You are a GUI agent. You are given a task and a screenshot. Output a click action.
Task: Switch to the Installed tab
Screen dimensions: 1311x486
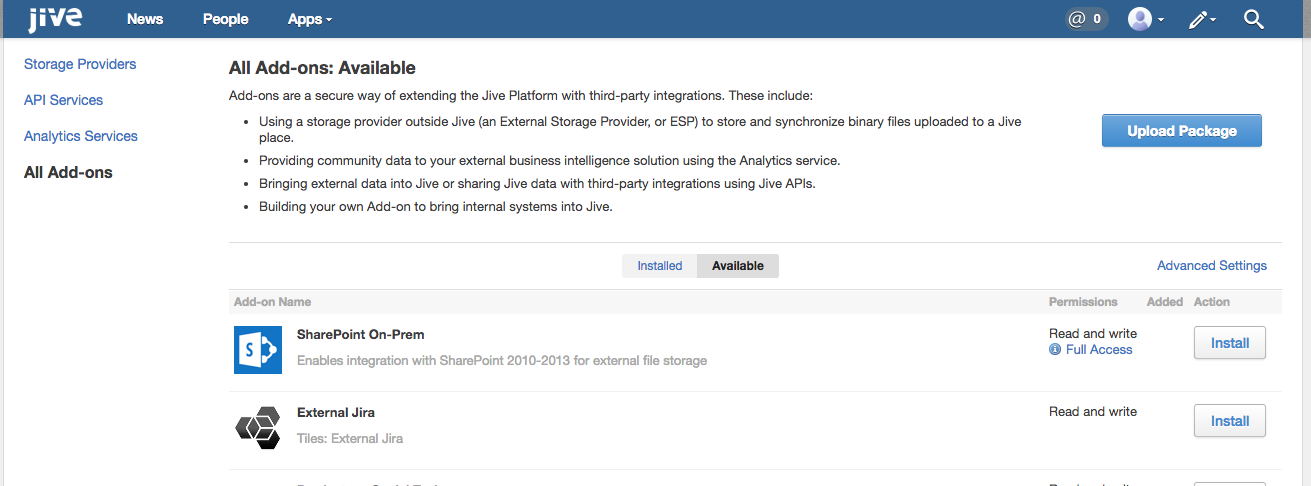click(660, 266)
